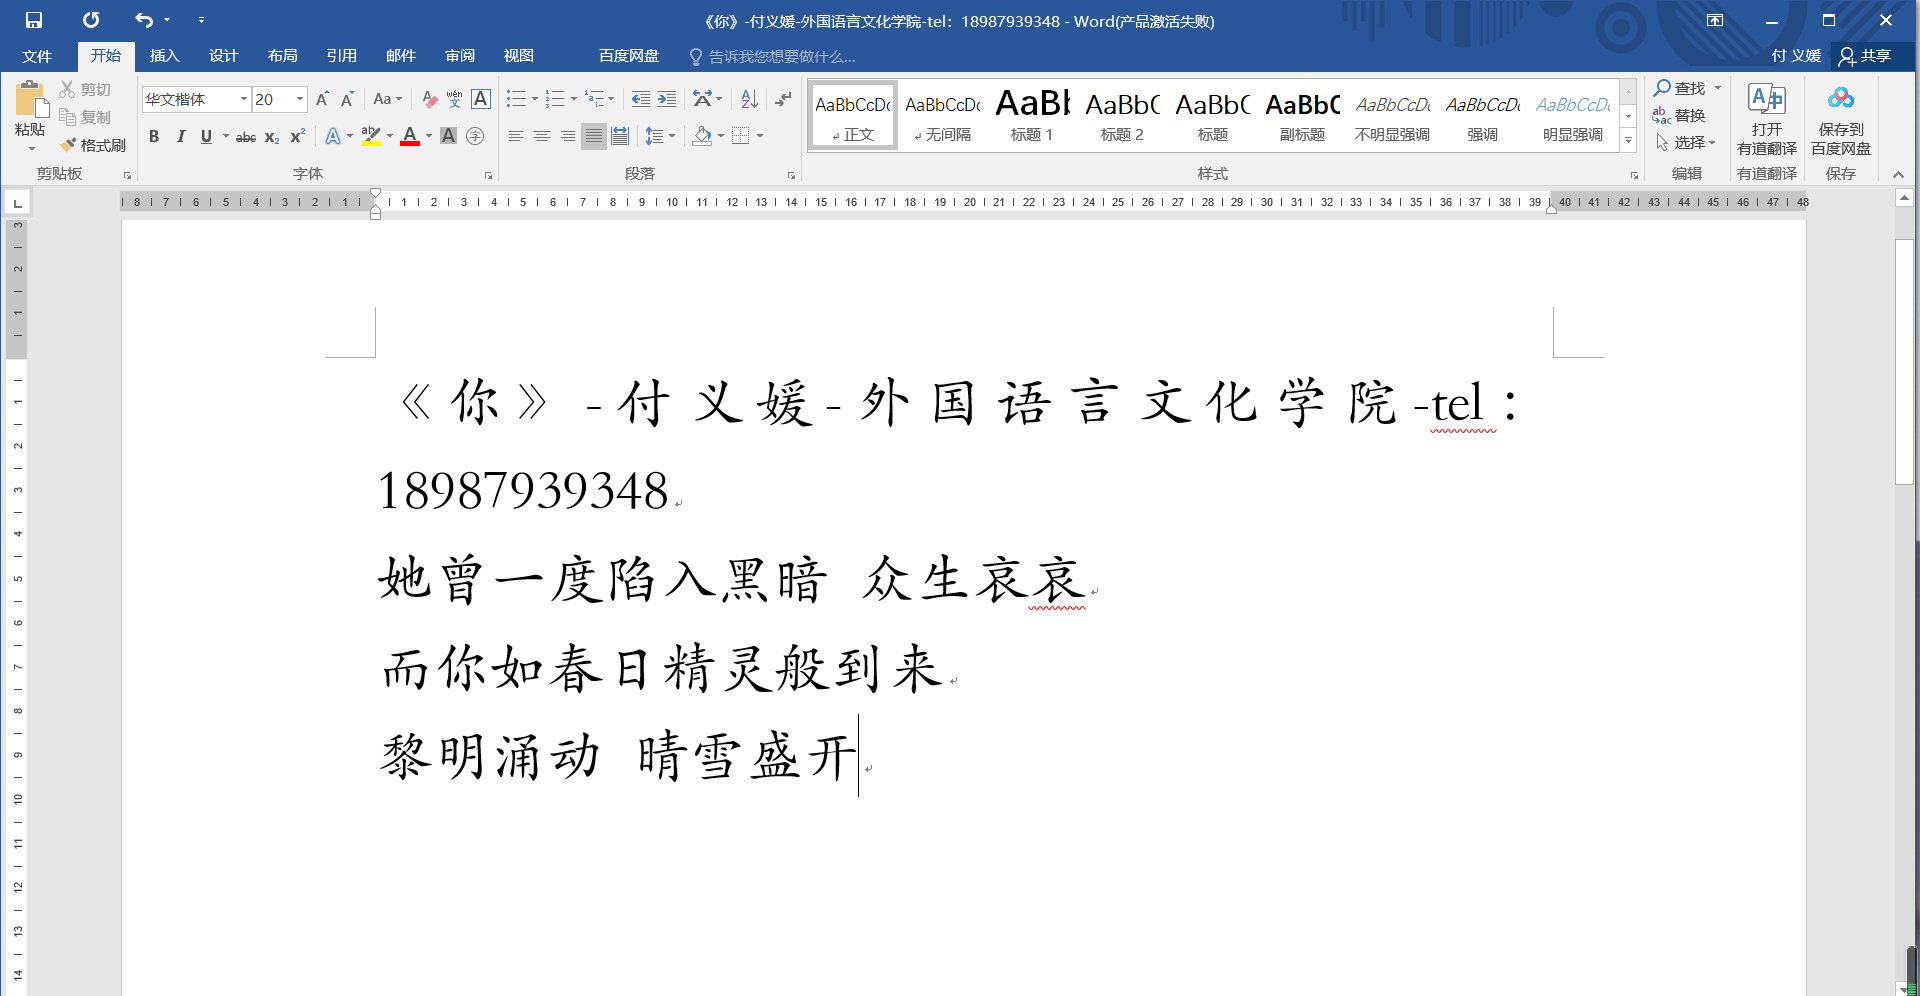Screen dimensions: 1920x996
Task: Click the Undo arrow icon
Action: coord(144,20)
